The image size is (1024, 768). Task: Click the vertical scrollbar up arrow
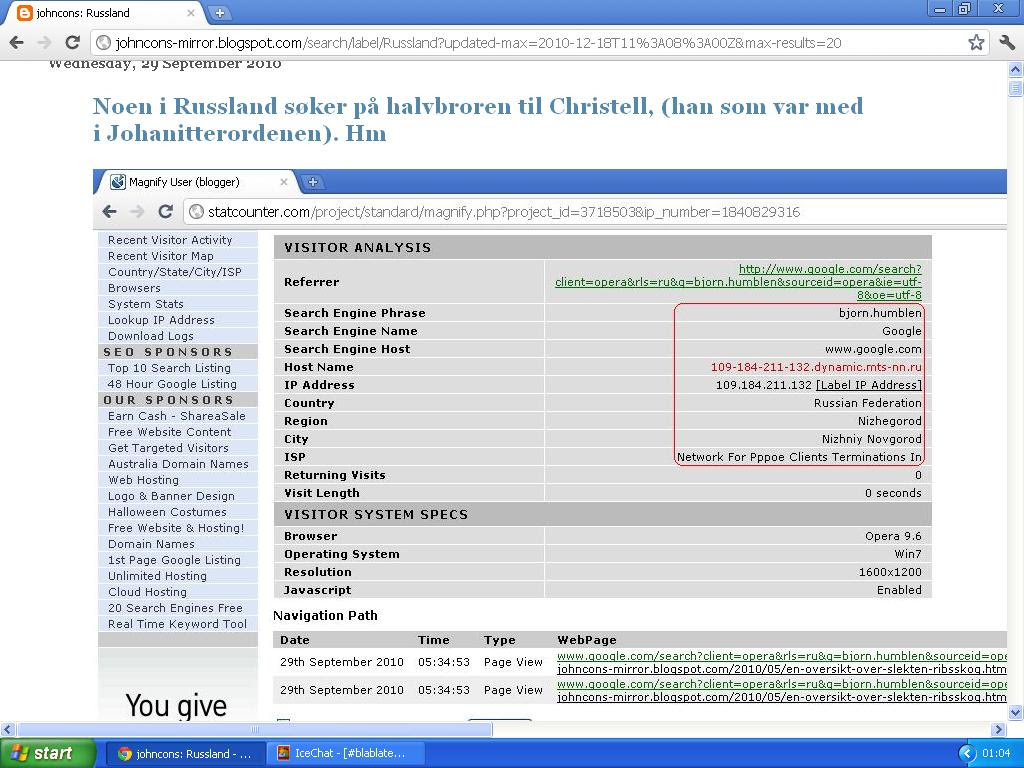click(x=1016, y=69)
